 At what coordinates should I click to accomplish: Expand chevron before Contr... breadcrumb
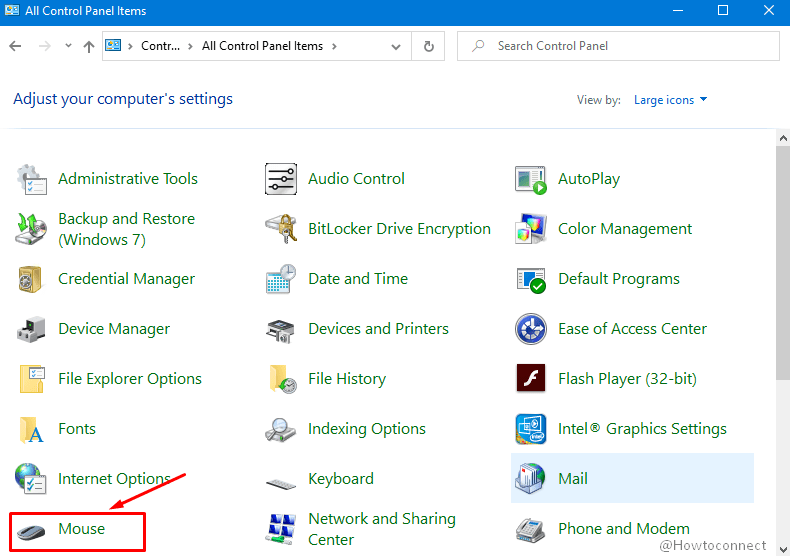coord(130,46)
